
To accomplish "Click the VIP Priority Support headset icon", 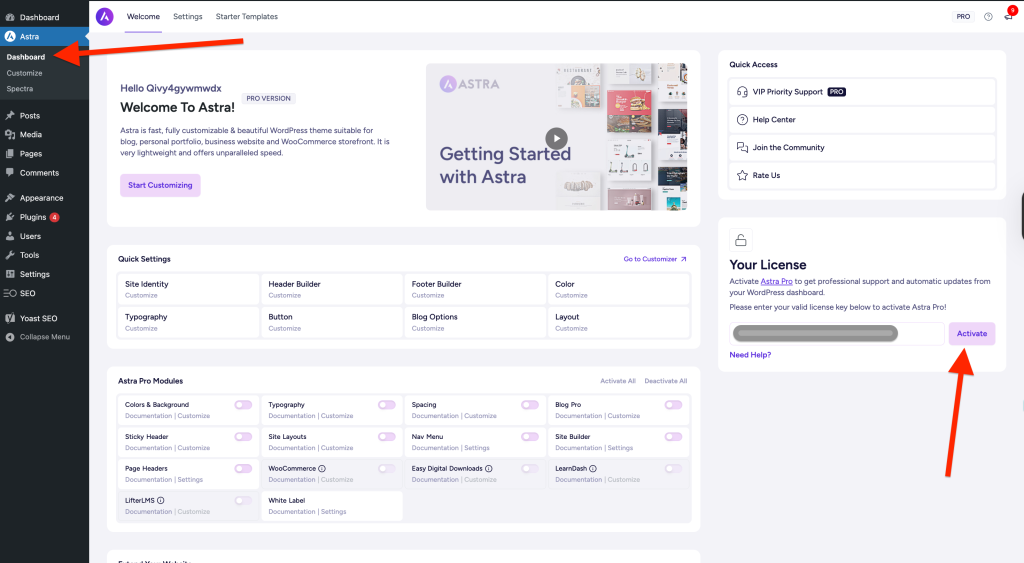I will coord(742,92).
